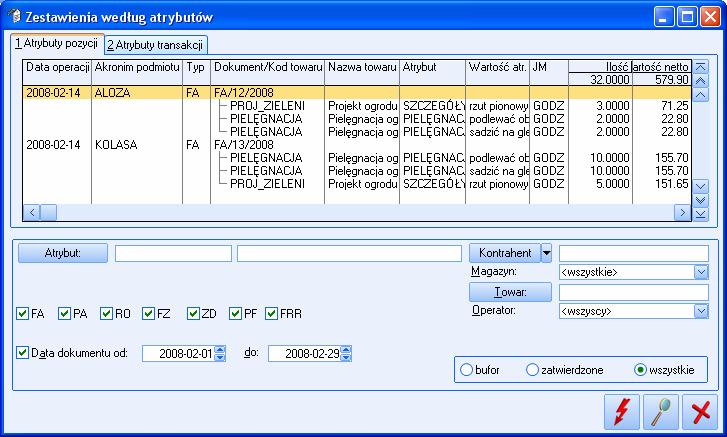Screen dimensions: 727x437
Task: Toggle the Data dokumentu od checkbox
Action: 22,353
